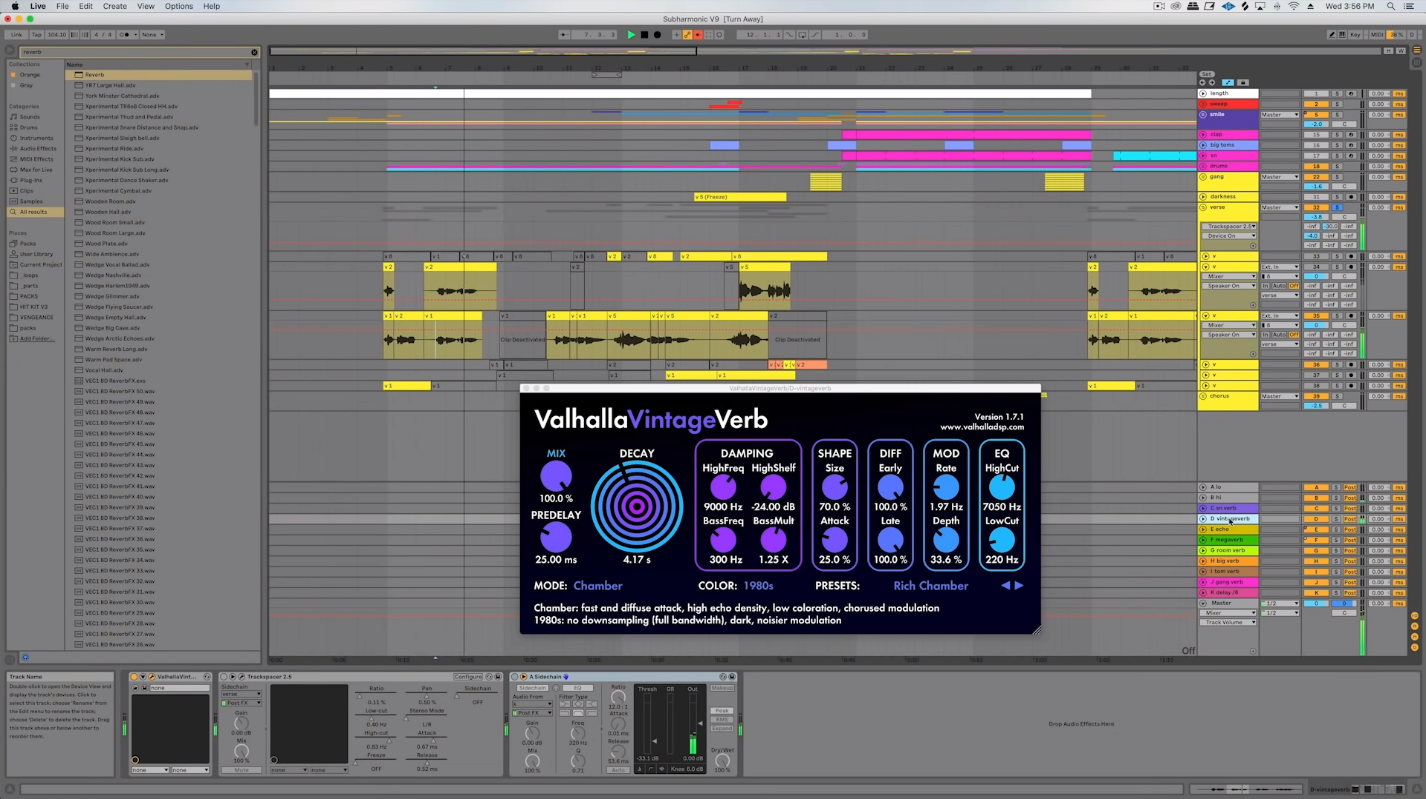The width and height of the screenshot is (1426, 799).
Task: Open the Max for Live category
Action: click(x=36, y=169)
